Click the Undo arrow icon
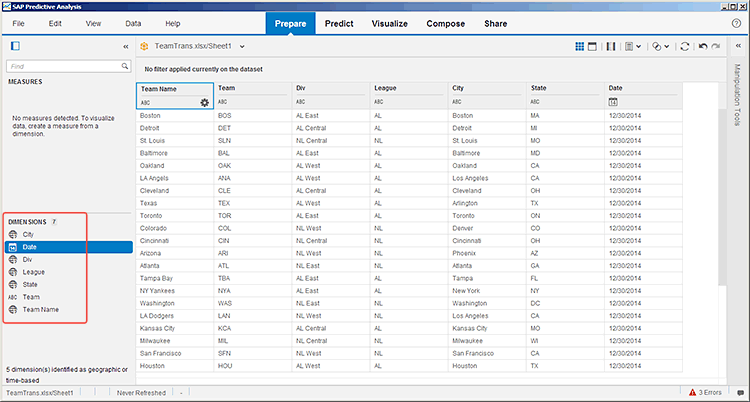750x402 pixels. (x=703, y=46)
